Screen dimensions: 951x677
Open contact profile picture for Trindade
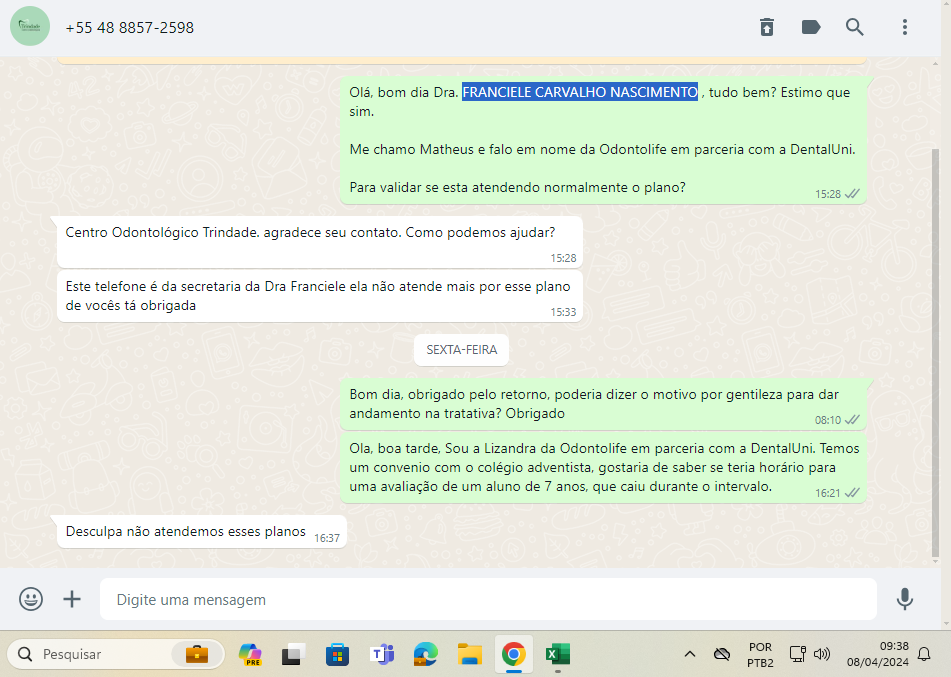click(x=30, y=27)
